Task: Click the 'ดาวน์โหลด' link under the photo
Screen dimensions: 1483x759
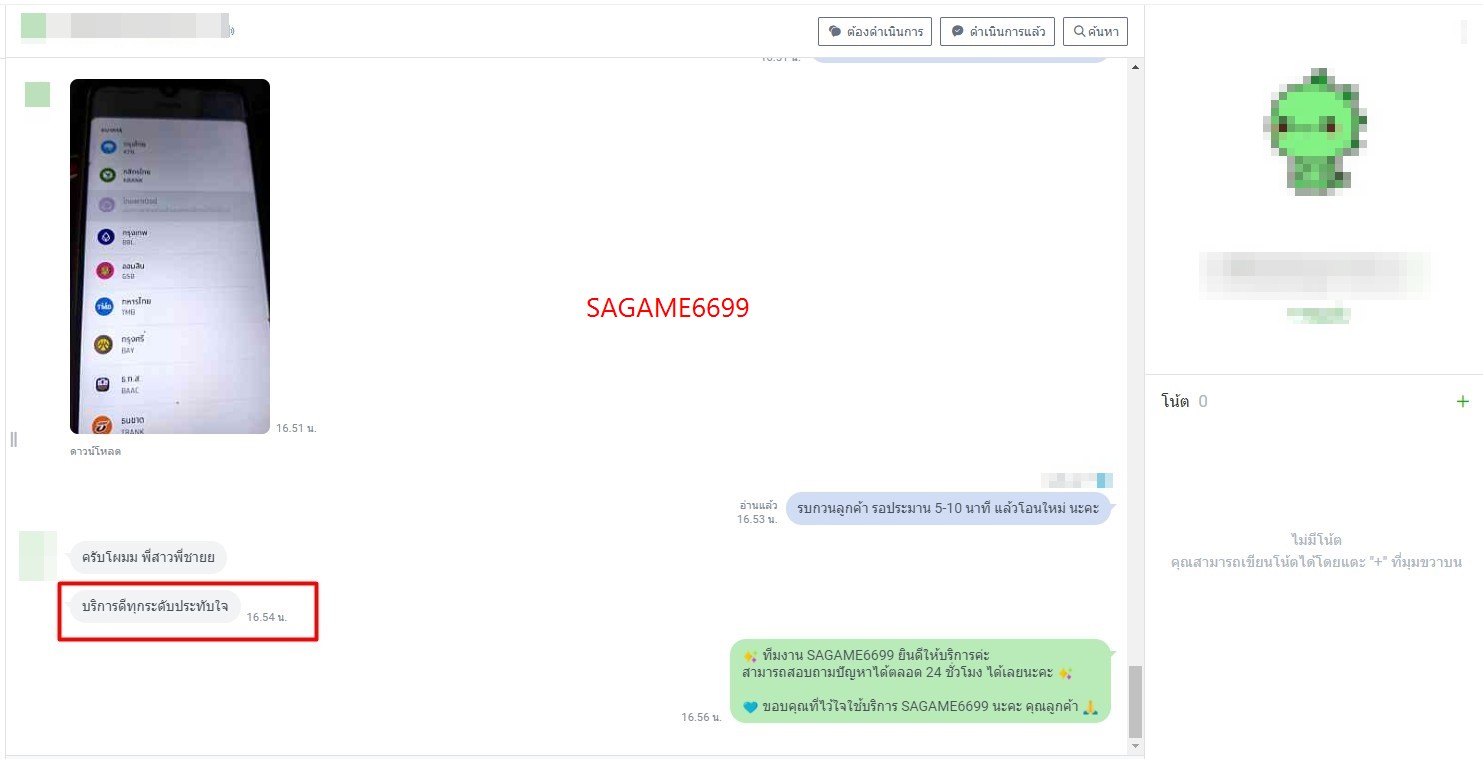Action: 95,451
